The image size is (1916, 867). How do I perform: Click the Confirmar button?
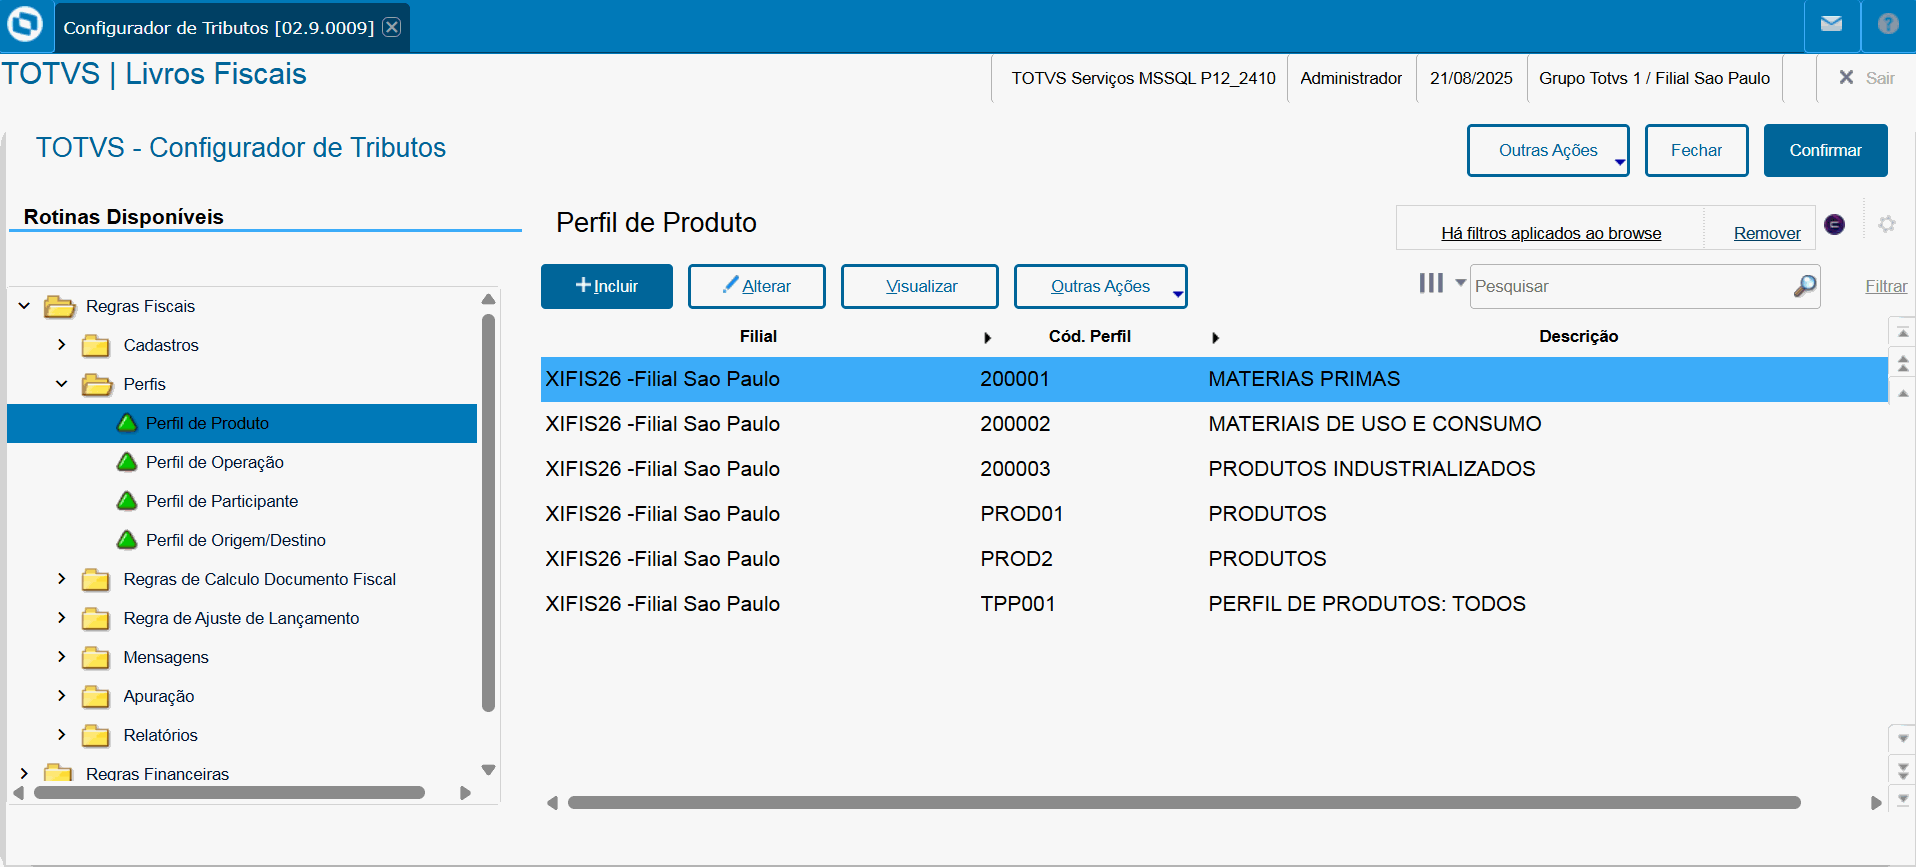(x=1825, y=150)
